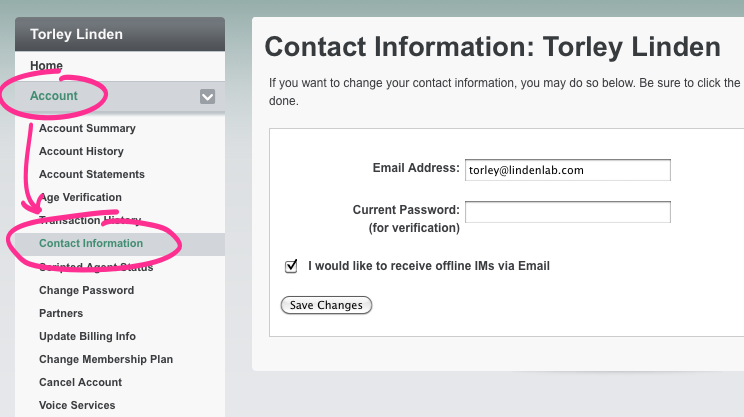The image size is (744, 417).
Task: Open Age Verification page
Action: [80, 197]
